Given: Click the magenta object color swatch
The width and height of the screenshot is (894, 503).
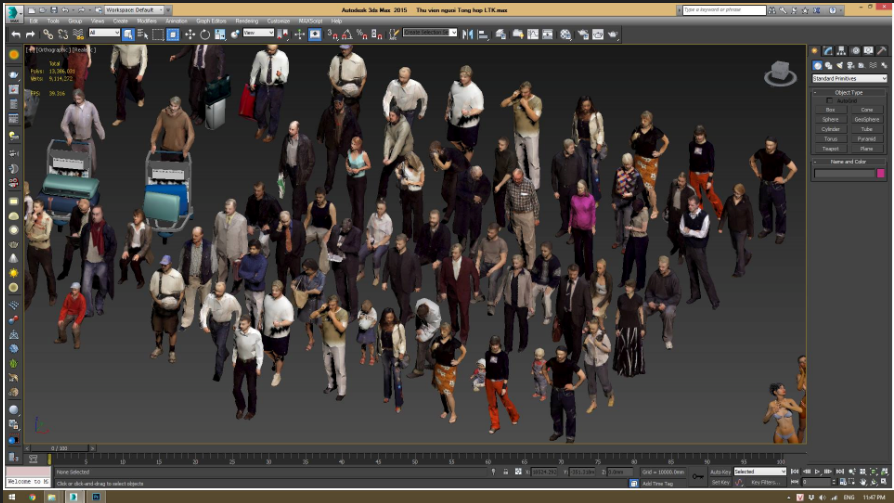Looking at the screenshot, I should point(880,173).
